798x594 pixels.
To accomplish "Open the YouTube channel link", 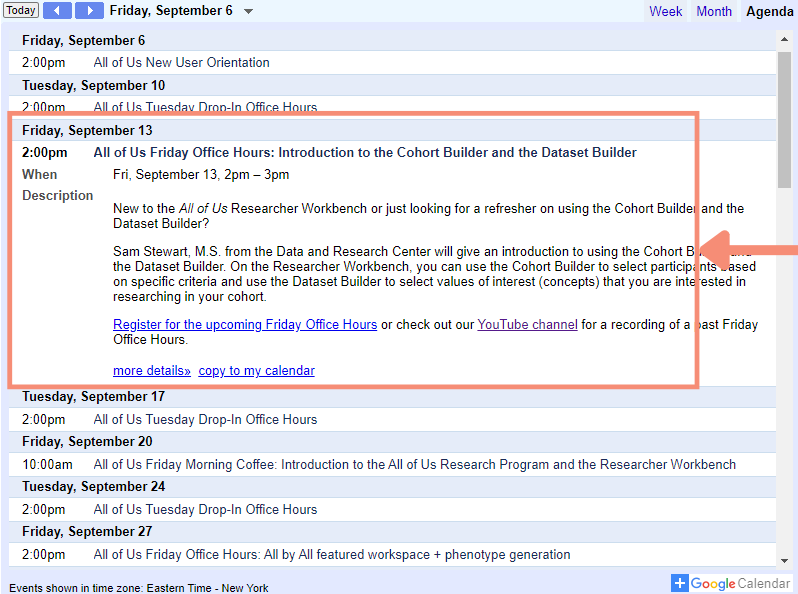I will (527, 324).
